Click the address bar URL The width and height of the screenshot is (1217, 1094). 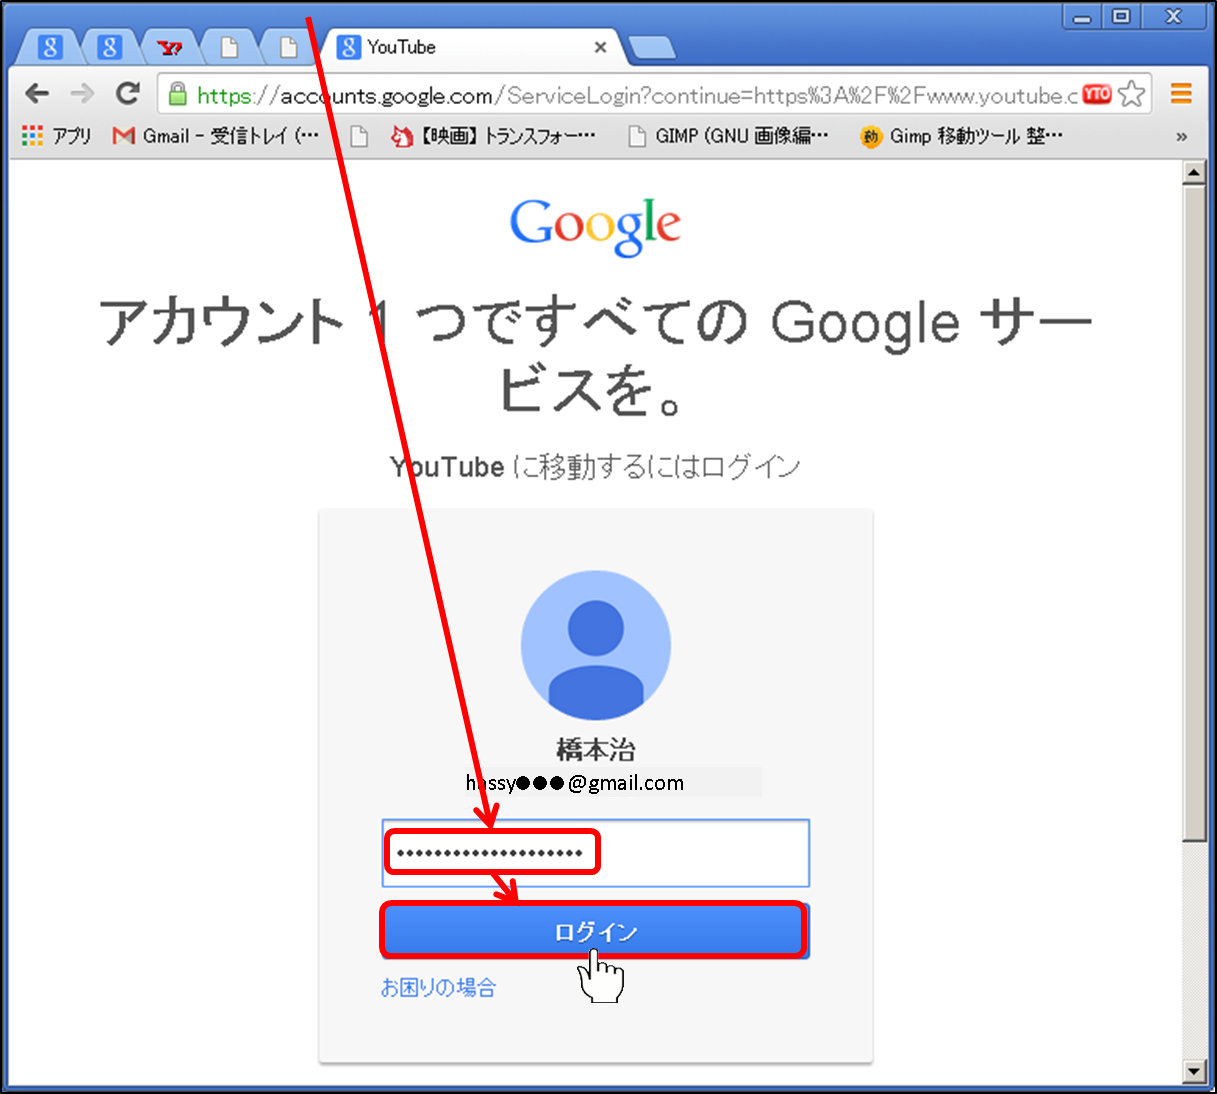pos(630,95)
